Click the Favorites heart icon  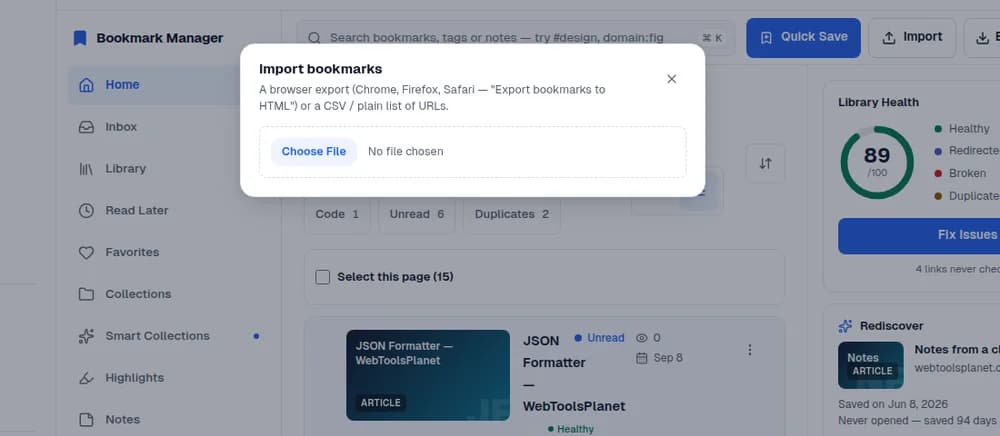click(x=86, y=252)
